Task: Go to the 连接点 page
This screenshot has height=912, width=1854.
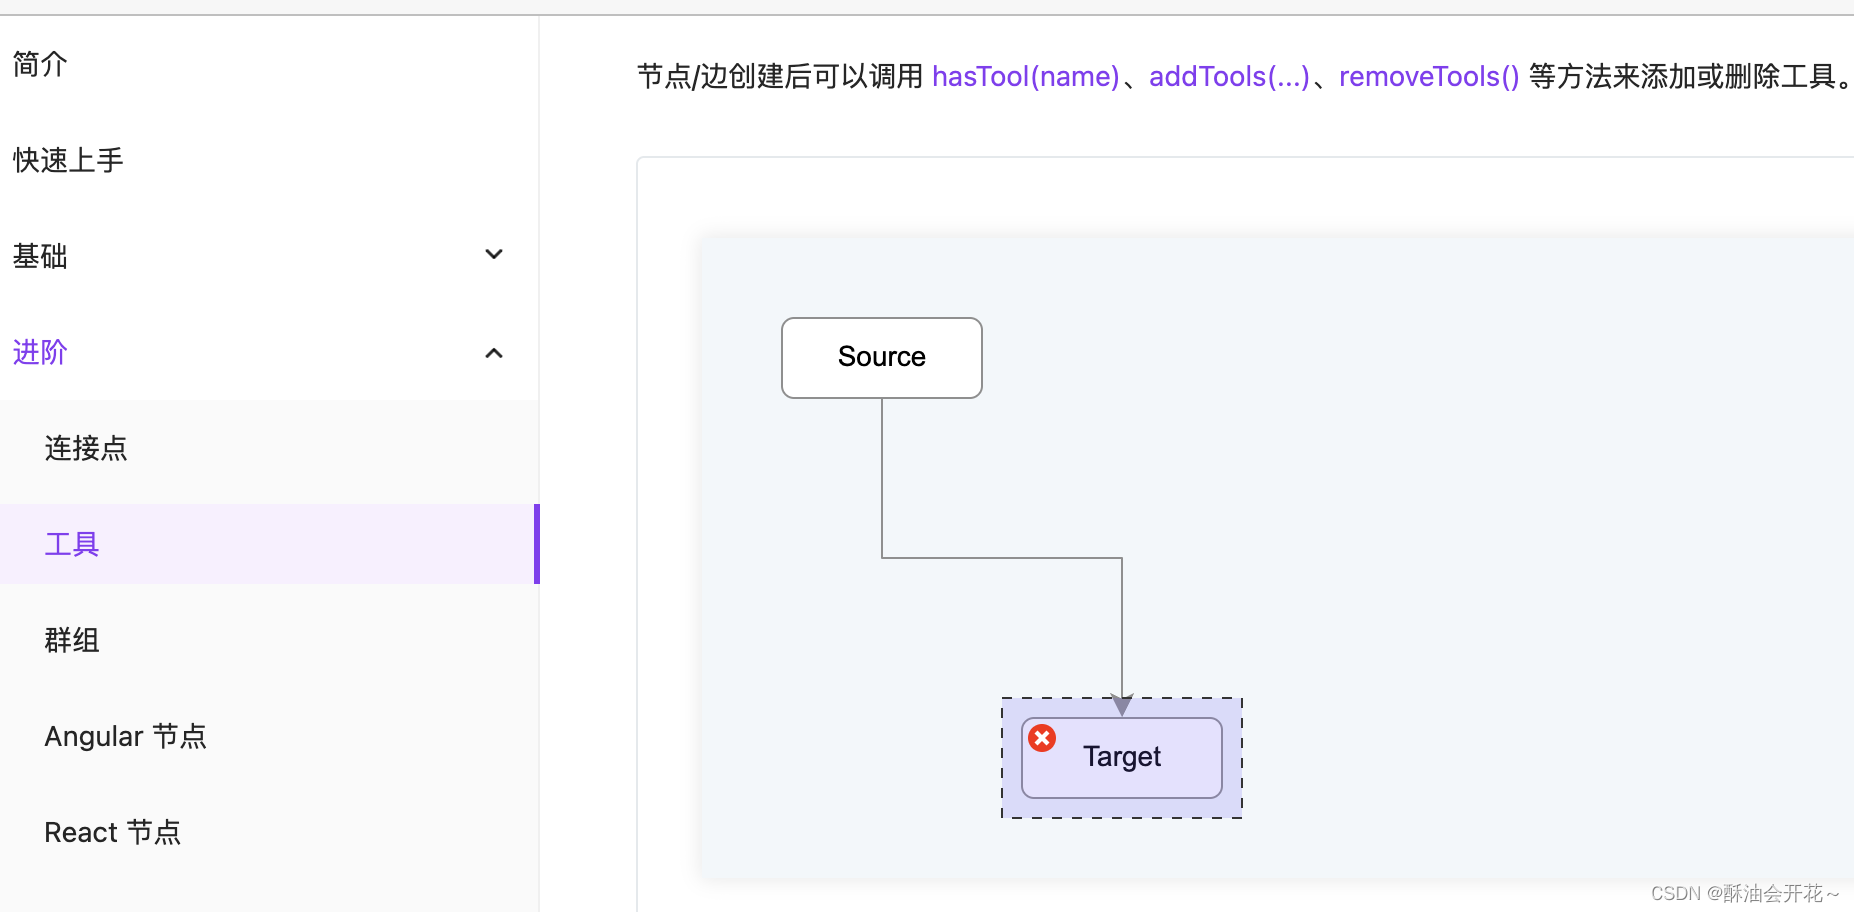Action: point(86,448)
